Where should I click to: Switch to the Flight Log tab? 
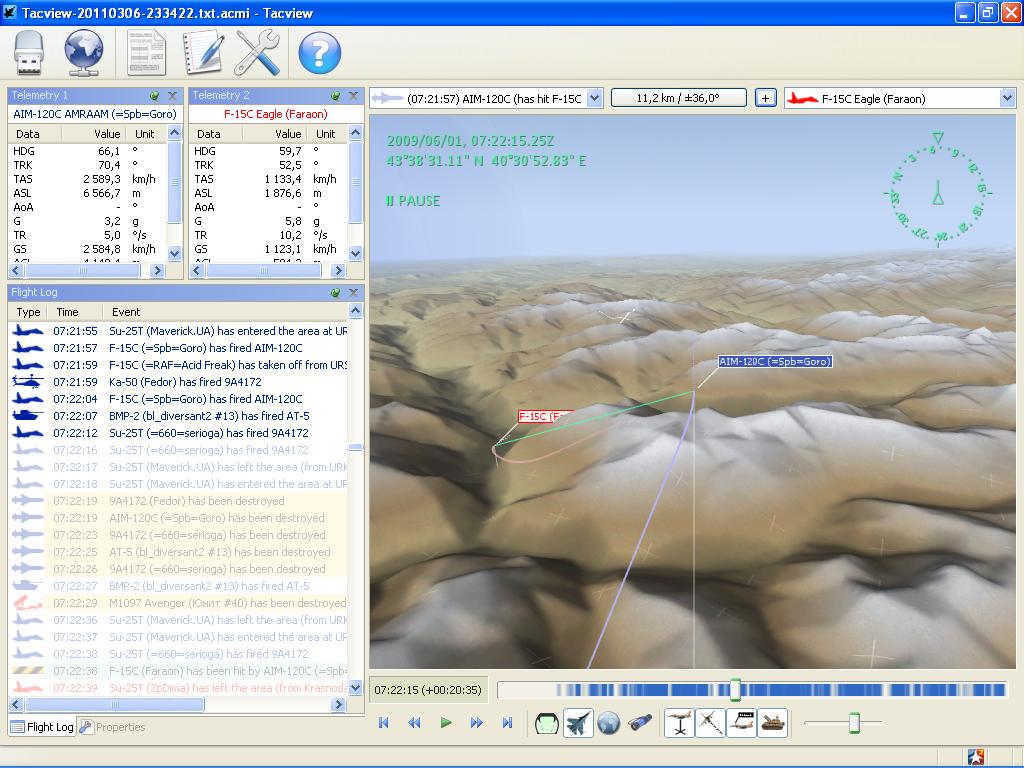click(42, 727)
